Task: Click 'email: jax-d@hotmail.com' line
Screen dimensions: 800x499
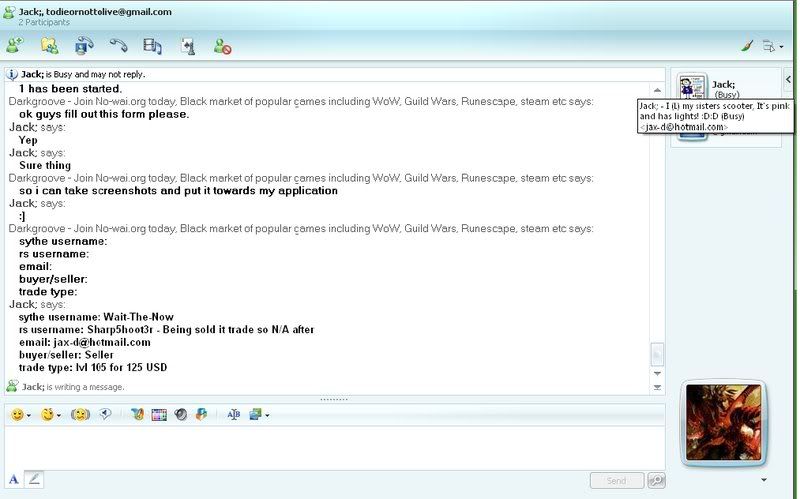Action: (x=85, y=342)
